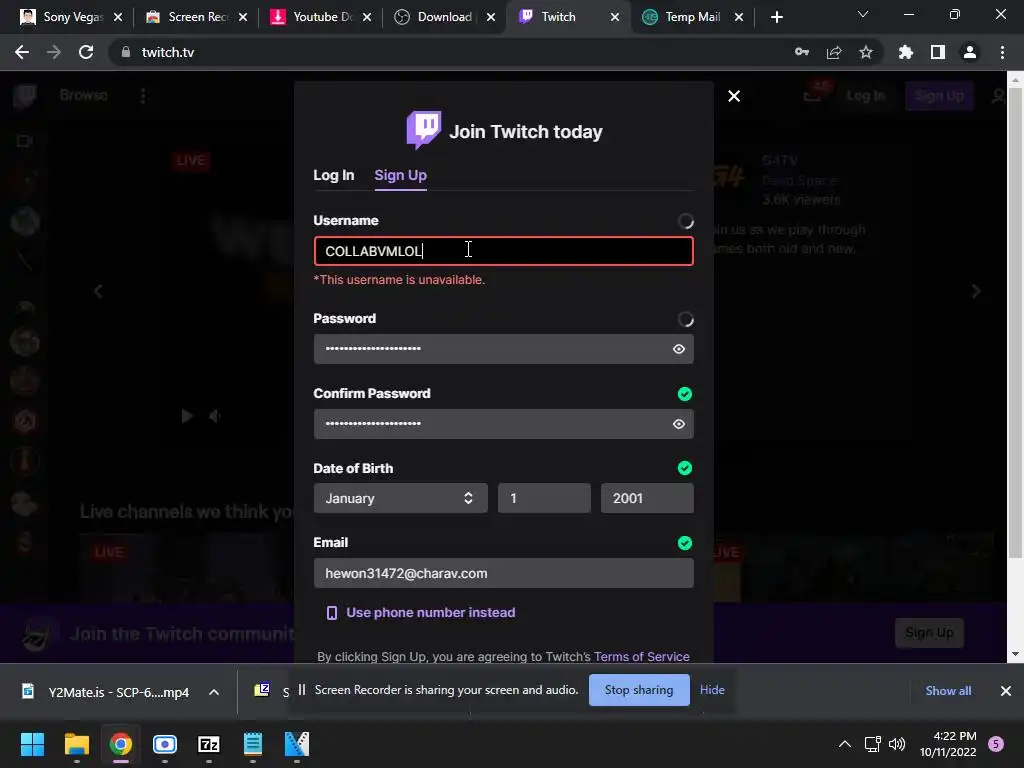Close the Sony Vegas browser tab
The width and height of the screenshot is (1024, 768).
(x=118, y=18)
